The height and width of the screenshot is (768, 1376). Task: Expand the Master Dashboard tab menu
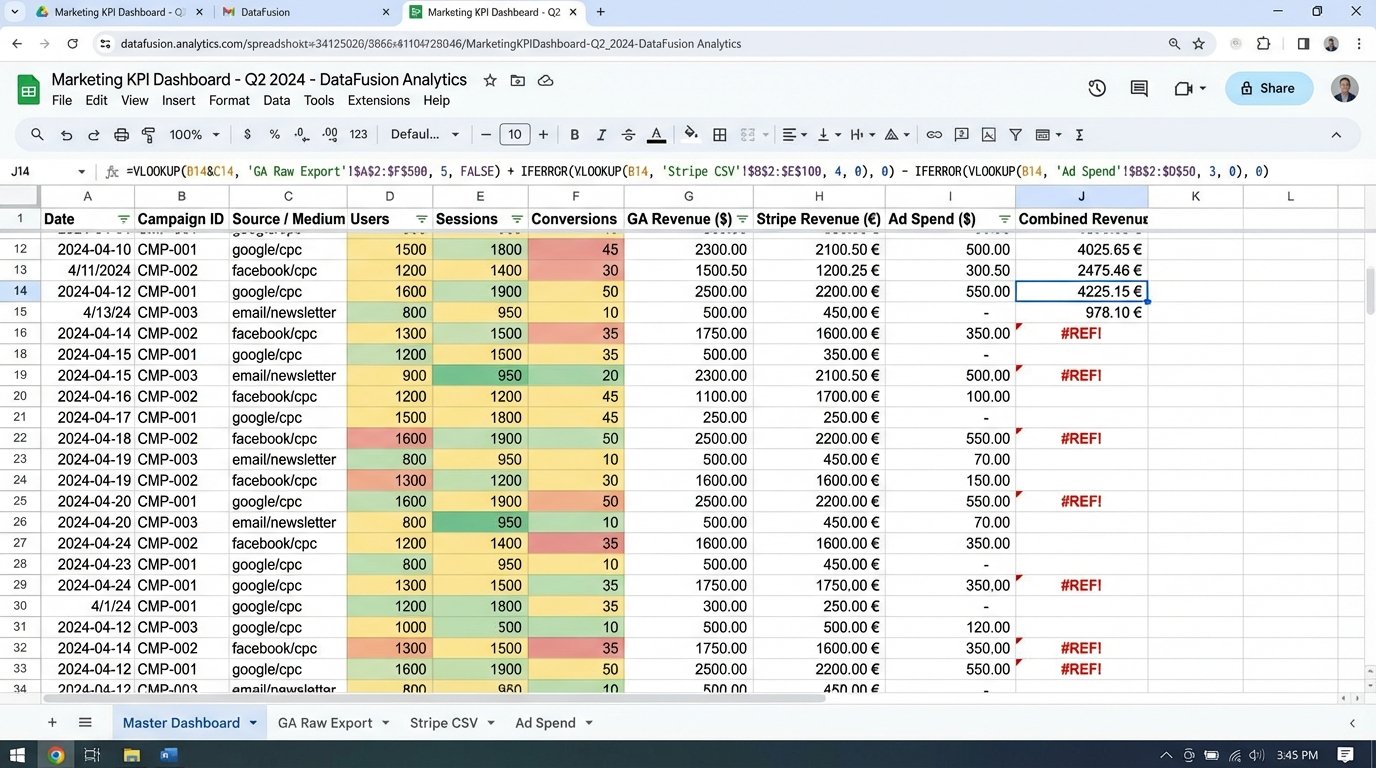[x=253, y=722]
